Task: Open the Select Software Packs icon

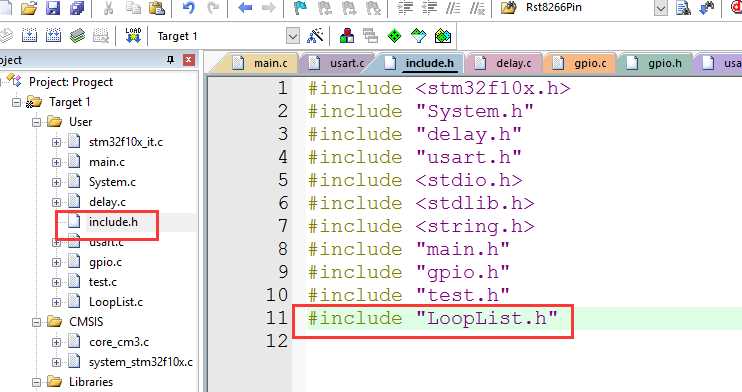Action: [x=418, y=36]
